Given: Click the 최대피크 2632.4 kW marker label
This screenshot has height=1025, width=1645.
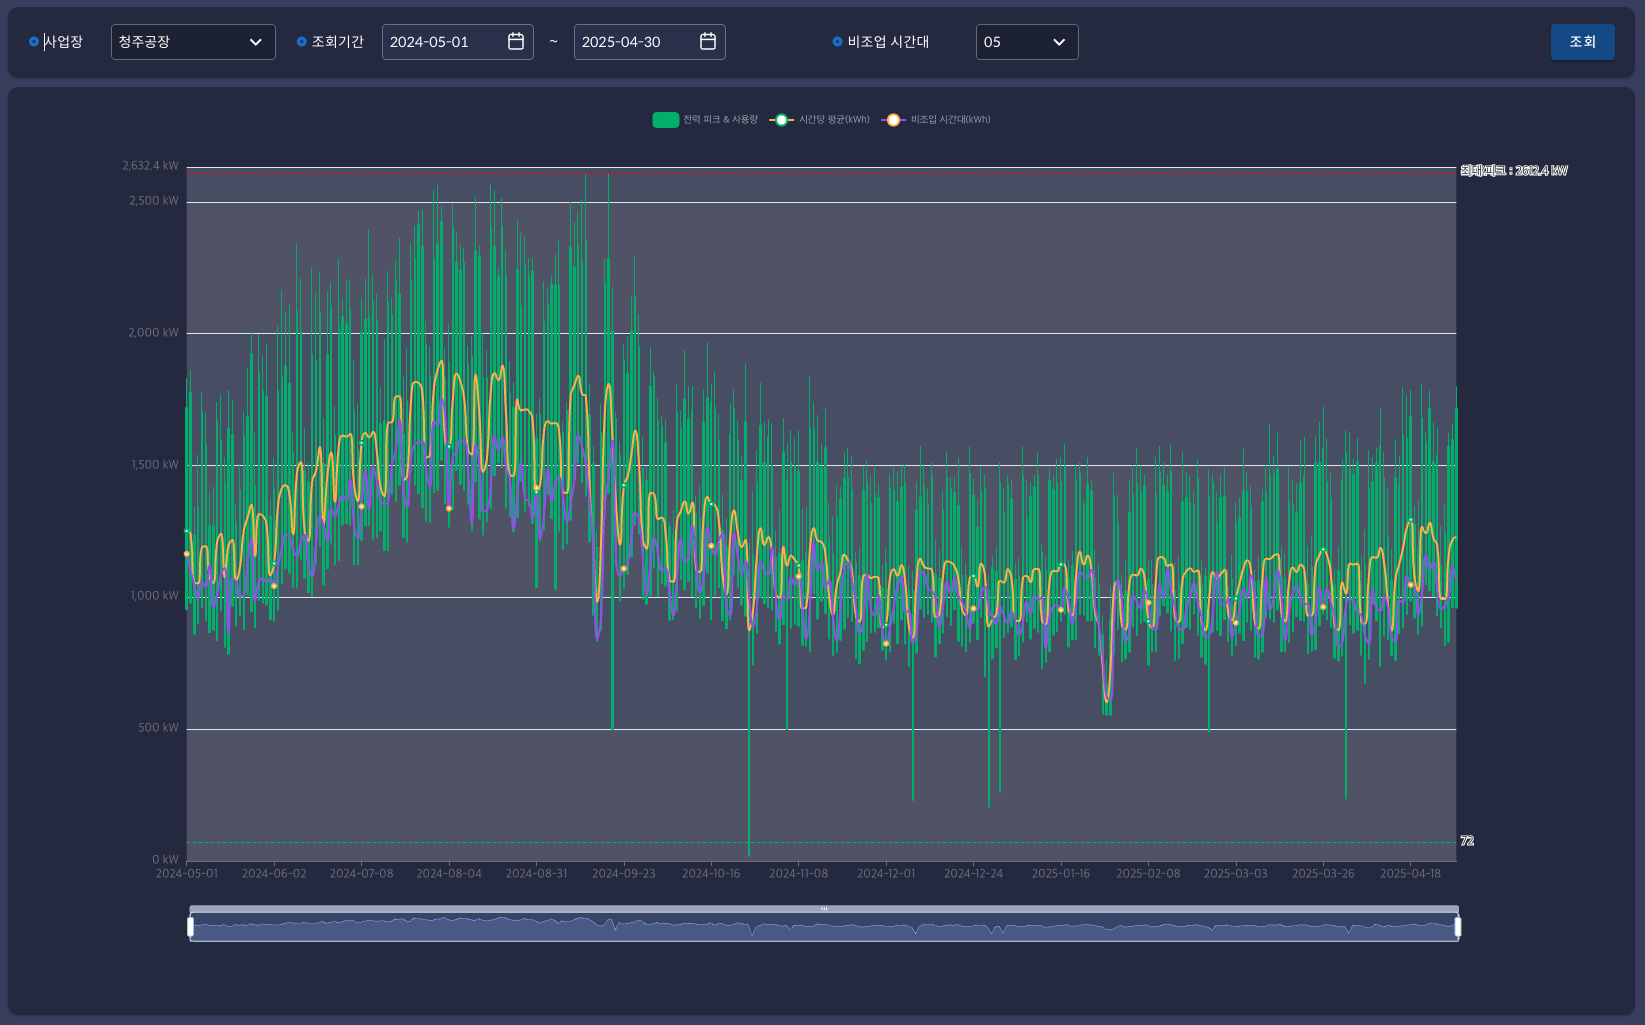Looking at the screenshot, I should [1513, 171].
